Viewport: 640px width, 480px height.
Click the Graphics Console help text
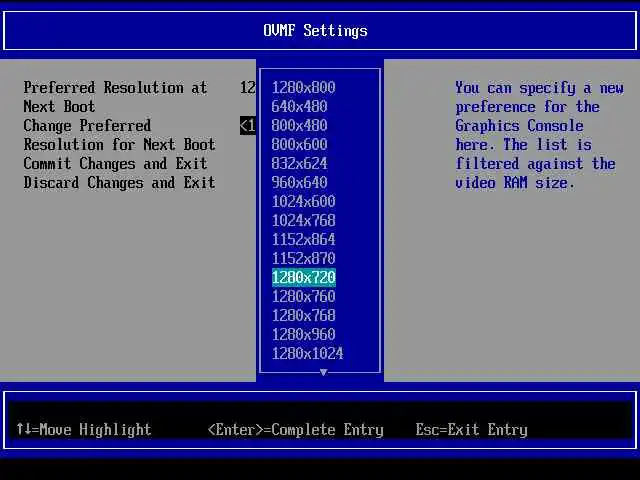coord(539,135)
